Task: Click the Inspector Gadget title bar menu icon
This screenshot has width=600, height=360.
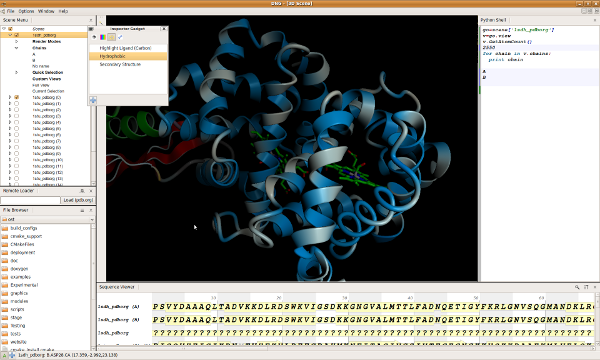Action: point(91,29)
